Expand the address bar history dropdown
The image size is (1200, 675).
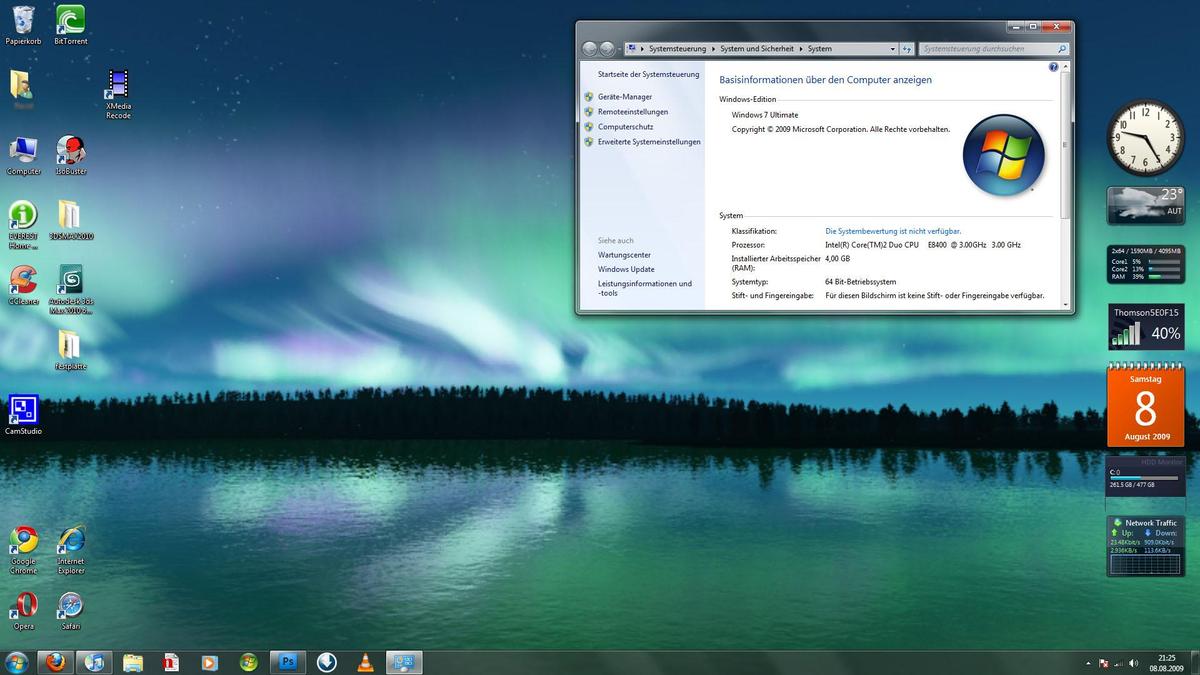(893, 49)
